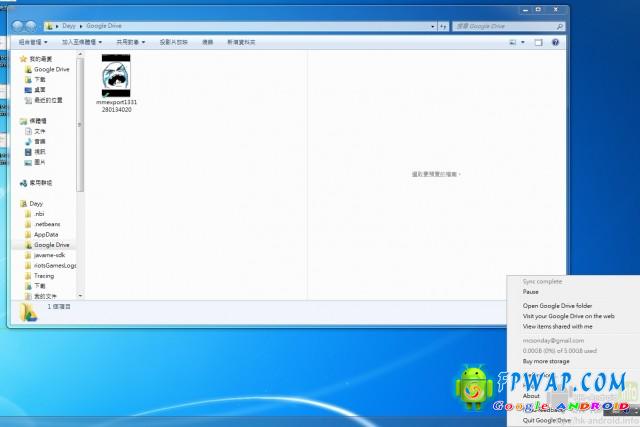Select View items shared with me
The height and width of the screenshot is (427, 640).
click(557, 326)
